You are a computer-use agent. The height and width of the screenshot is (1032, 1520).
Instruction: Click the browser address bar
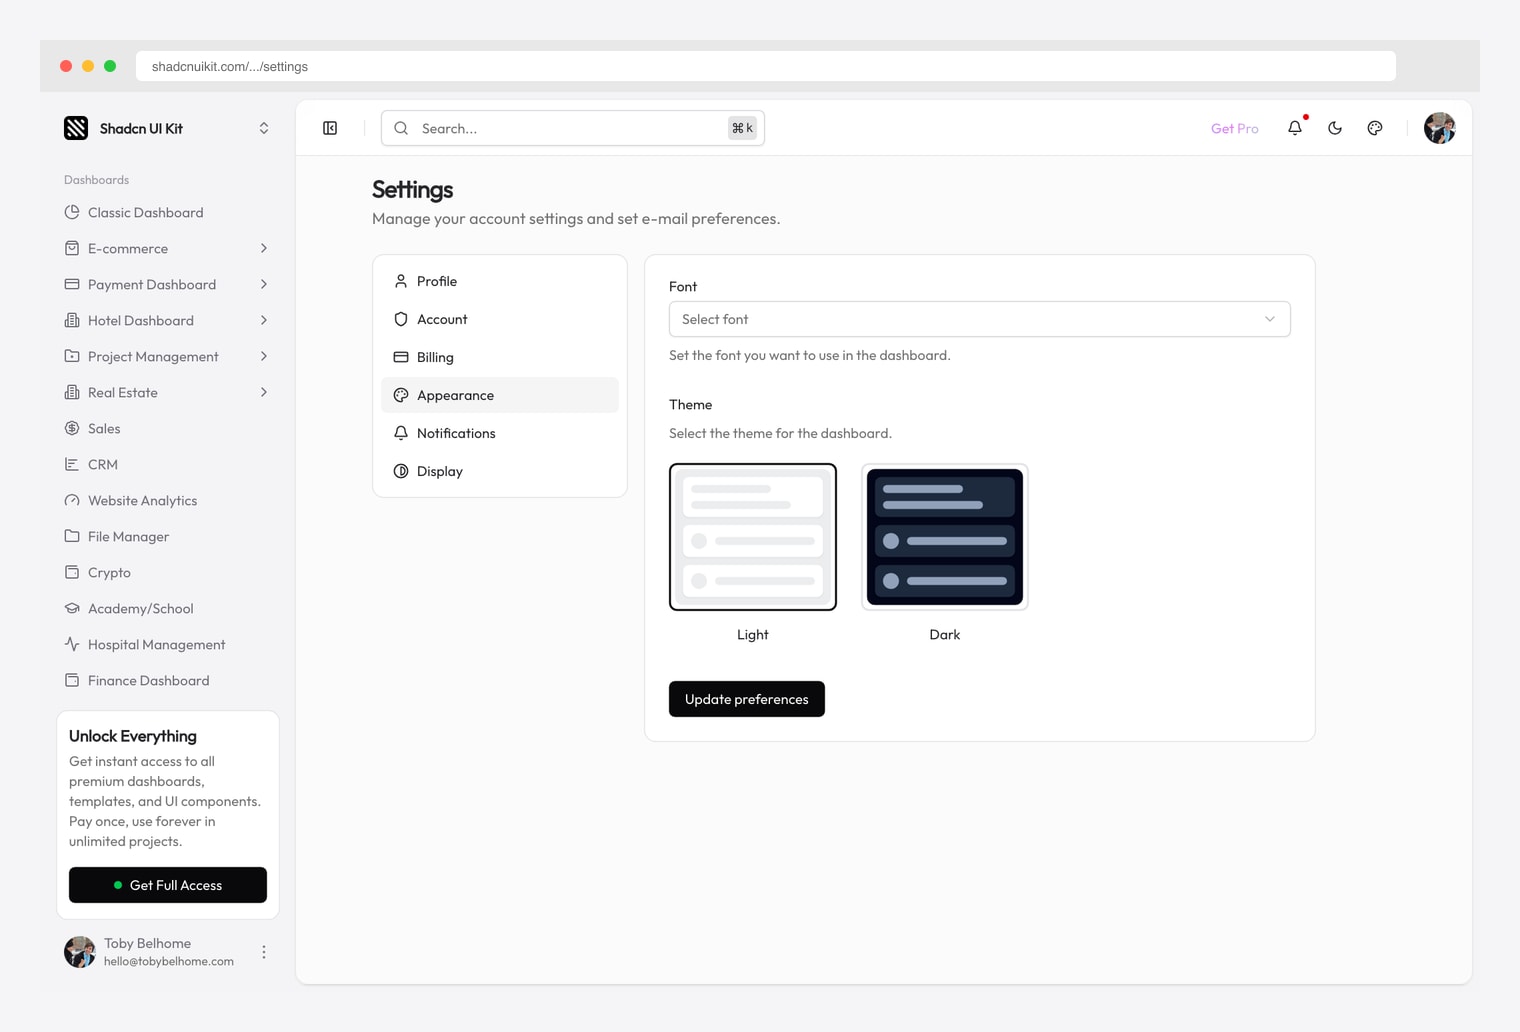pos(766,66)
